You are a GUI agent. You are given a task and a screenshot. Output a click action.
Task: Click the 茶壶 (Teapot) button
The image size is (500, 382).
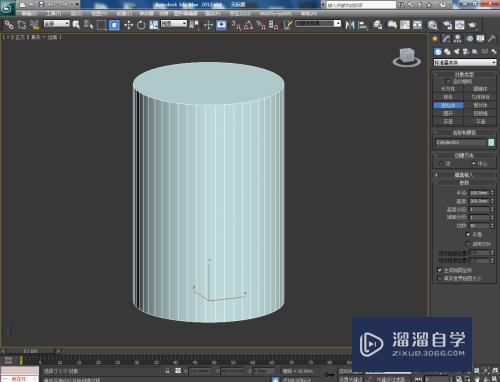point(448,122)
